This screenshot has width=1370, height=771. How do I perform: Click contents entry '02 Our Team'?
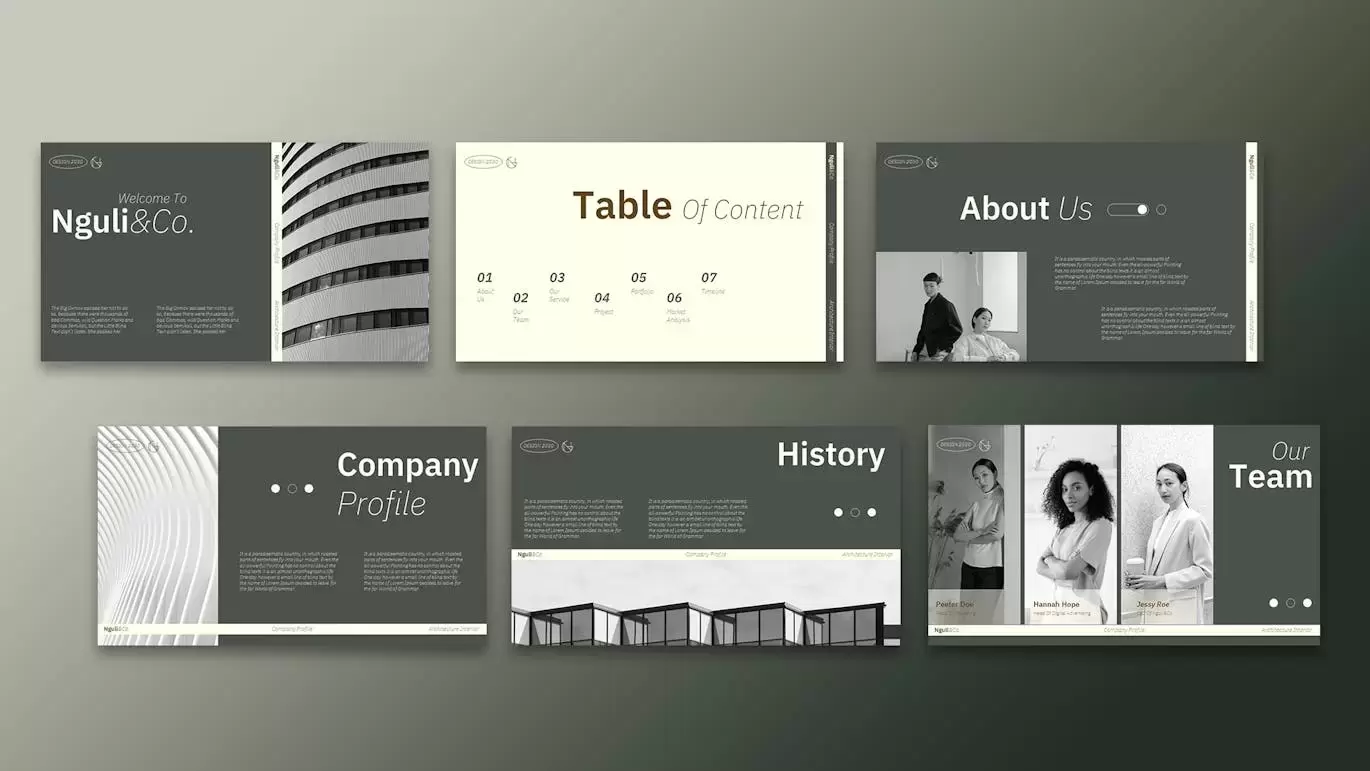point(521,306)
